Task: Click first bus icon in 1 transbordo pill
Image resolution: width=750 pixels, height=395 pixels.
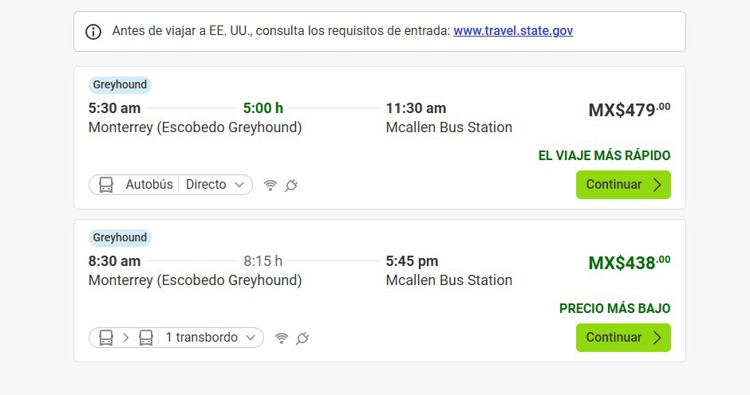Action: [x=106, y=338]
